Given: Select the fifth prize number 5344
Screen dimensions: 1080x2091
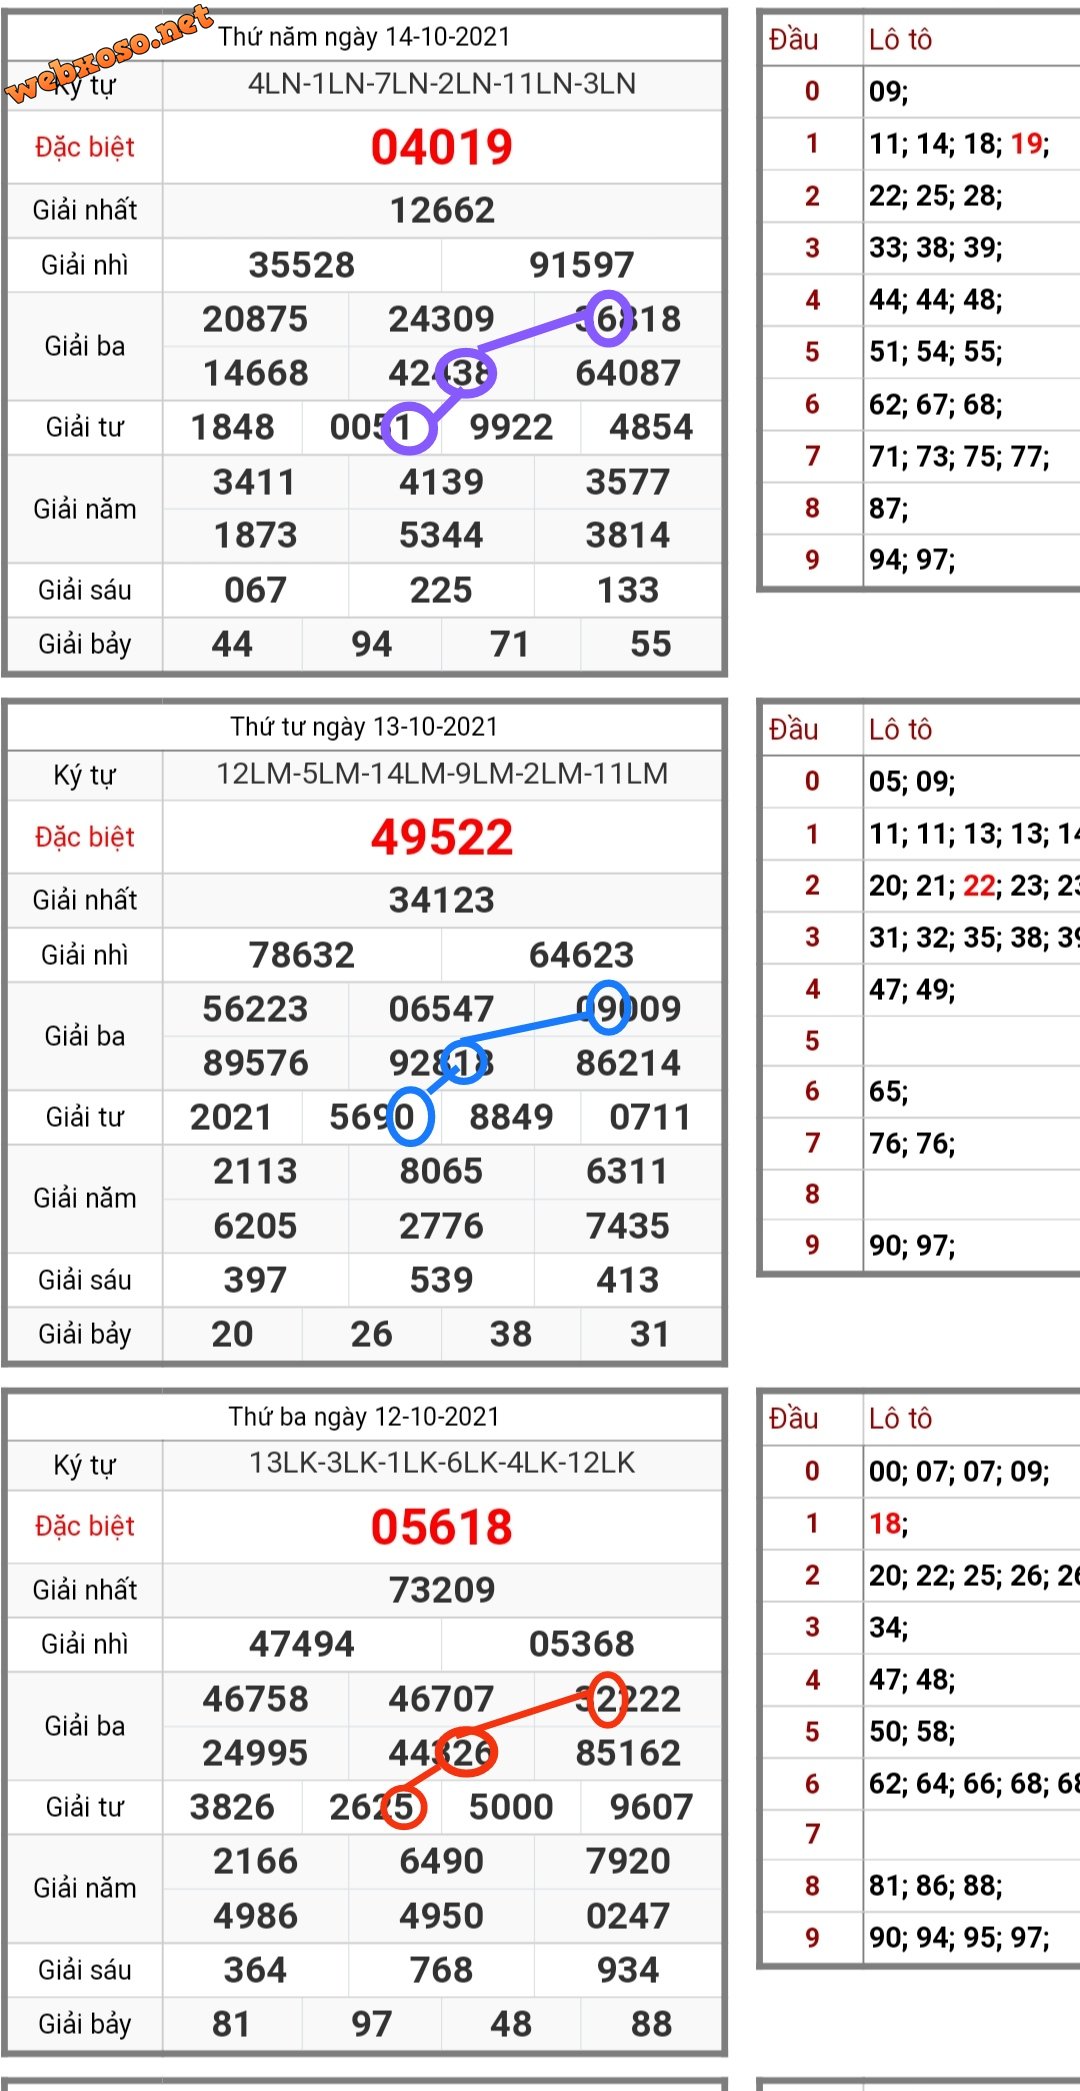Looking at the screenshot, I should pyautogui.click(x=442, y=535).
